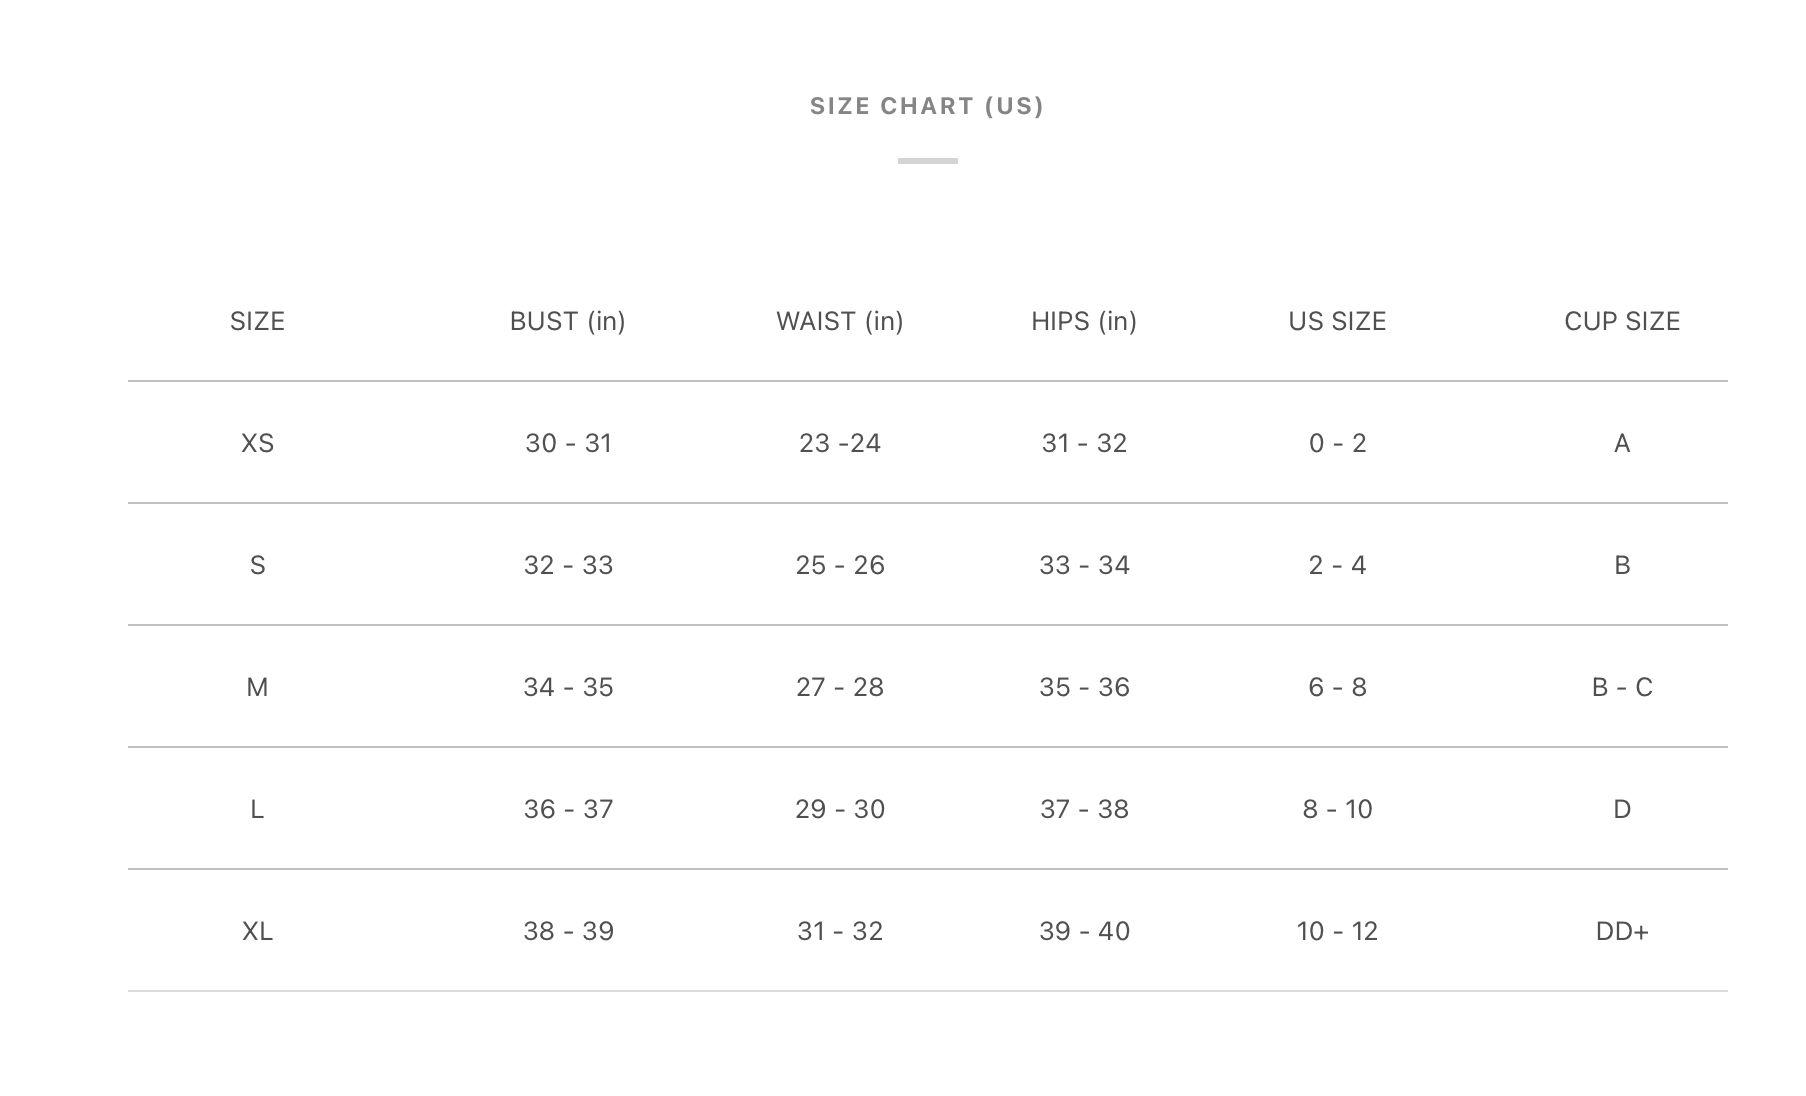Click the US SIZE column header

1337,321
